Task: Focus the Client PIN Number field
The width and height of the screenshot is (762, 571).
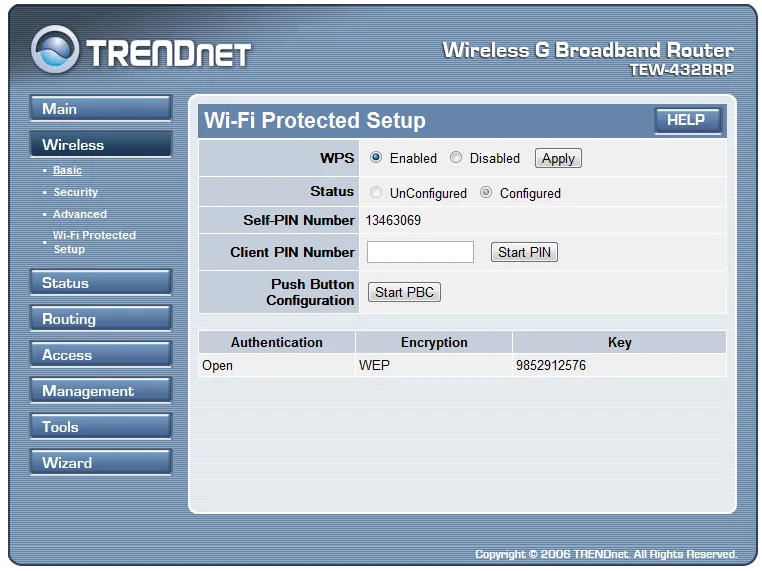Action: (420, 252)
